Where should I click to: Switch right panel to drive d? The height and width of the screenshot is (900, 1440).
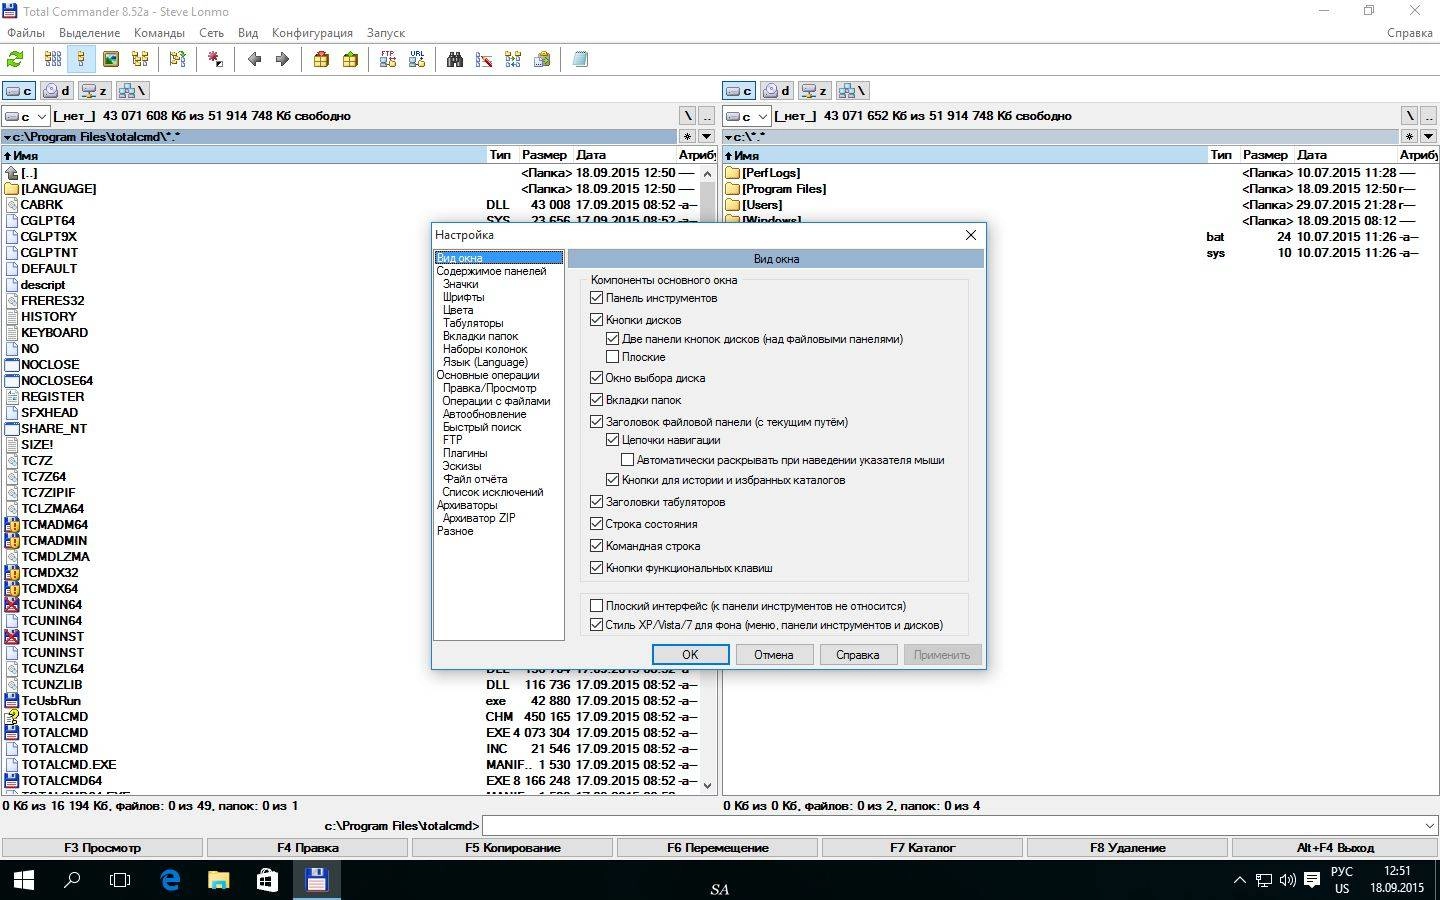[x=777, y=91]
